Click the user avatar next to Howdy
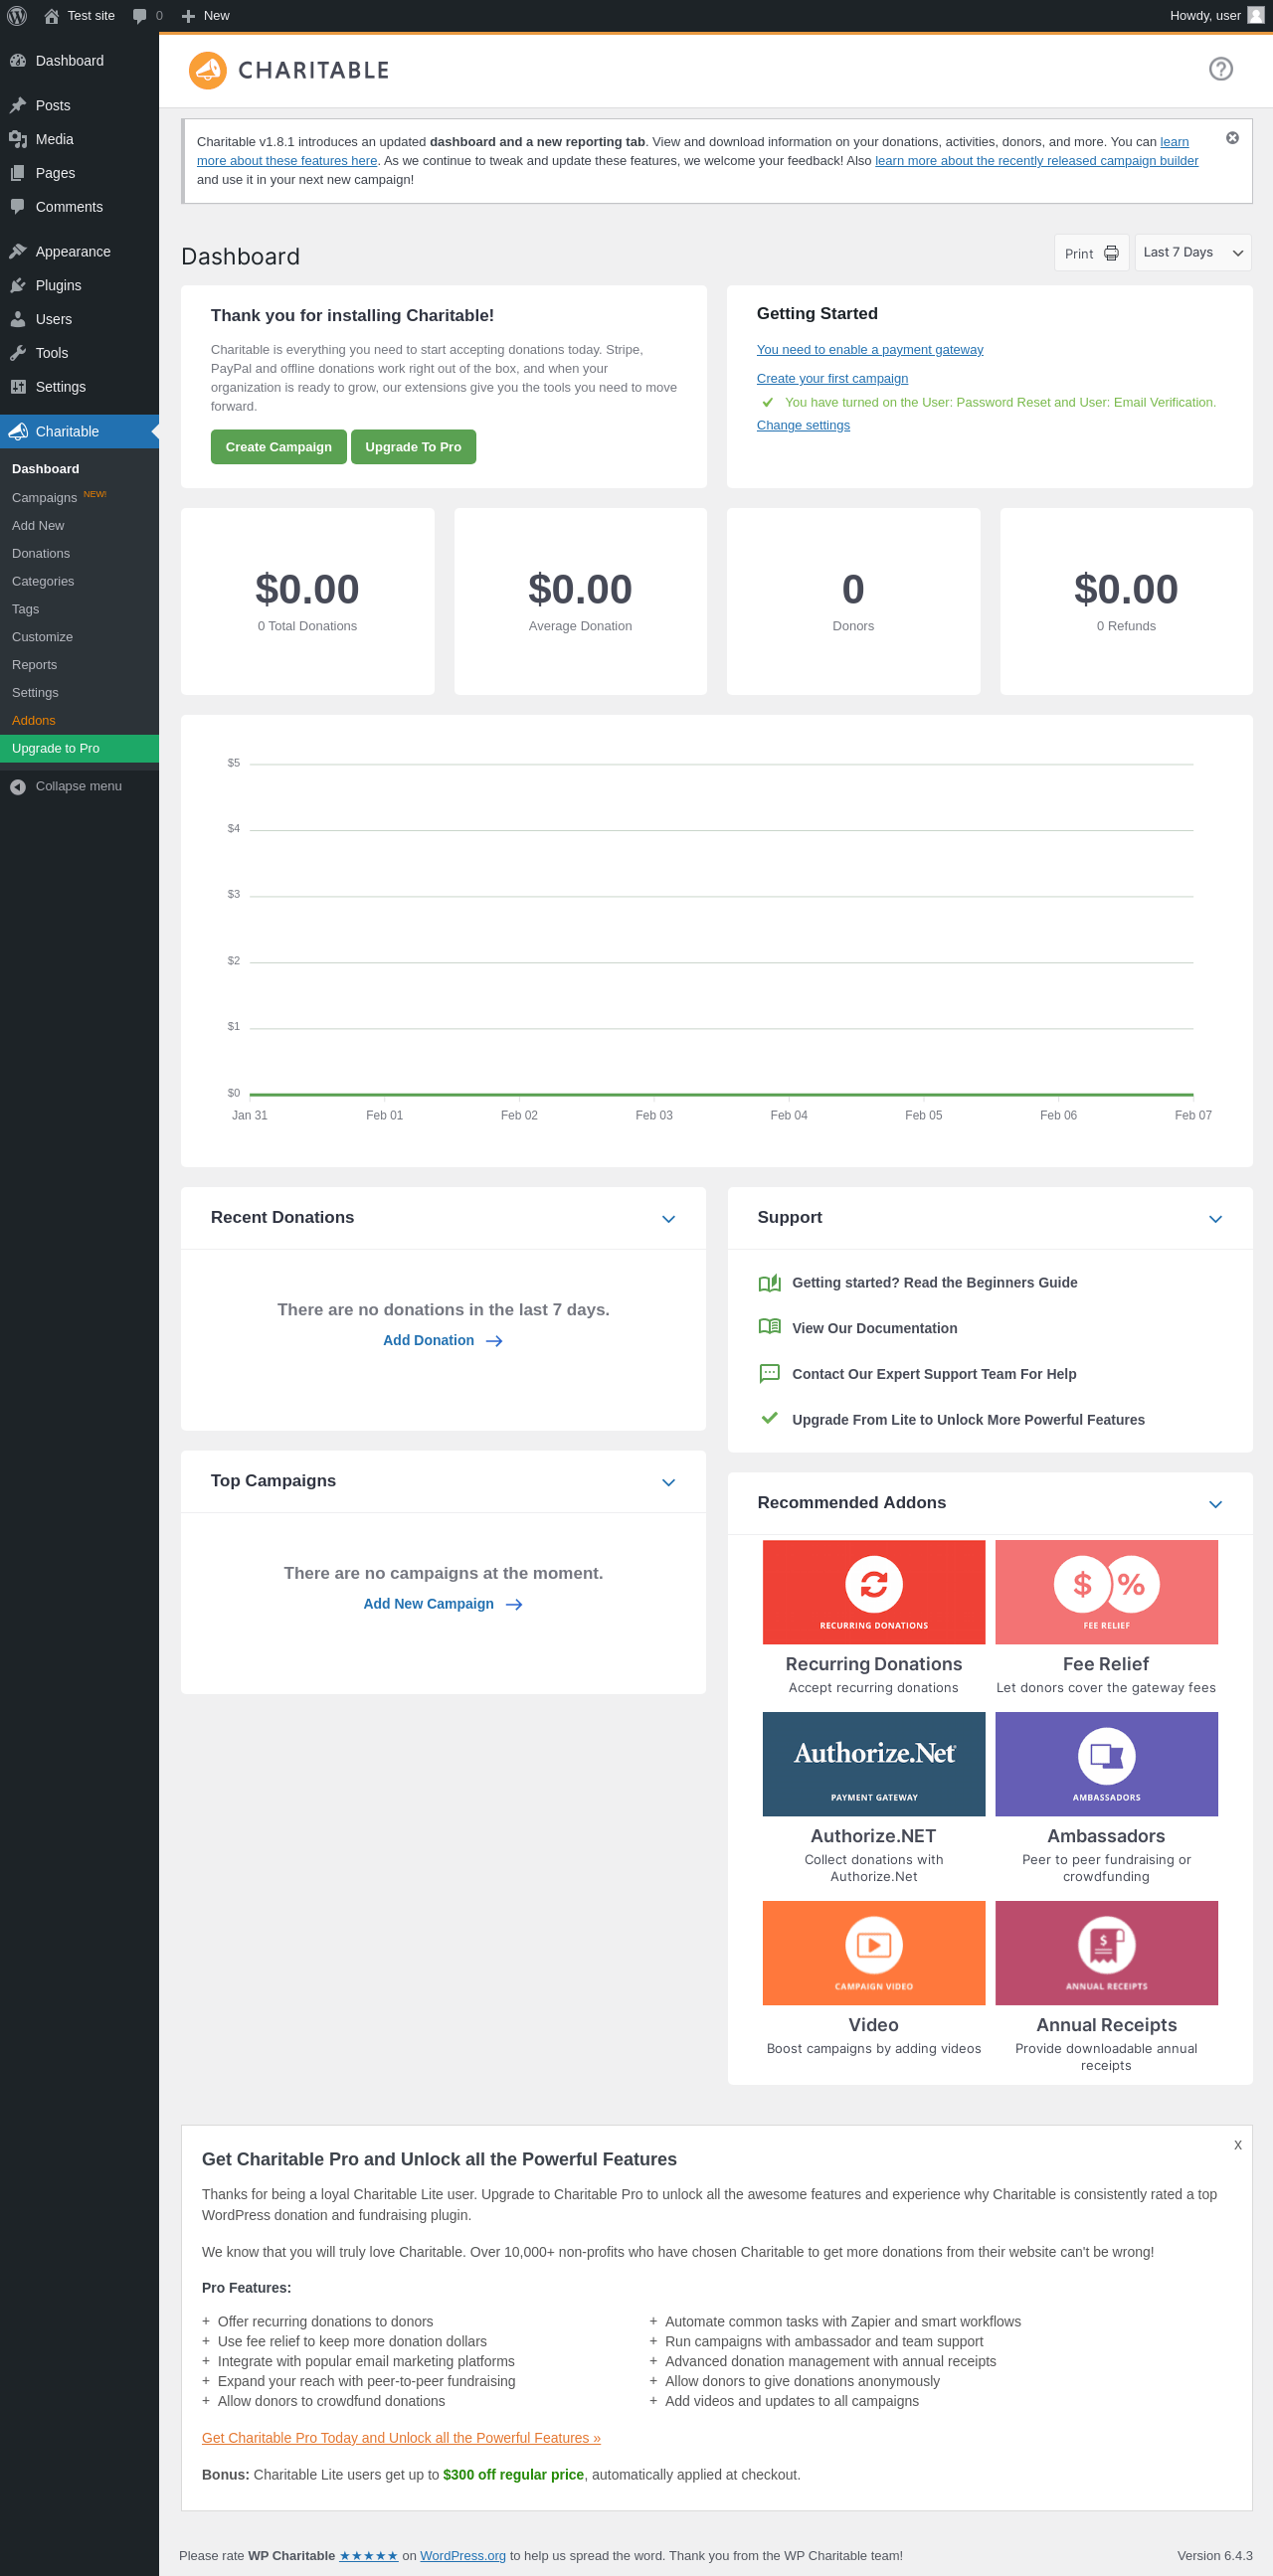This screenshot has width=1273, height=2576. pyautogui.click(x=1256, y=16)
